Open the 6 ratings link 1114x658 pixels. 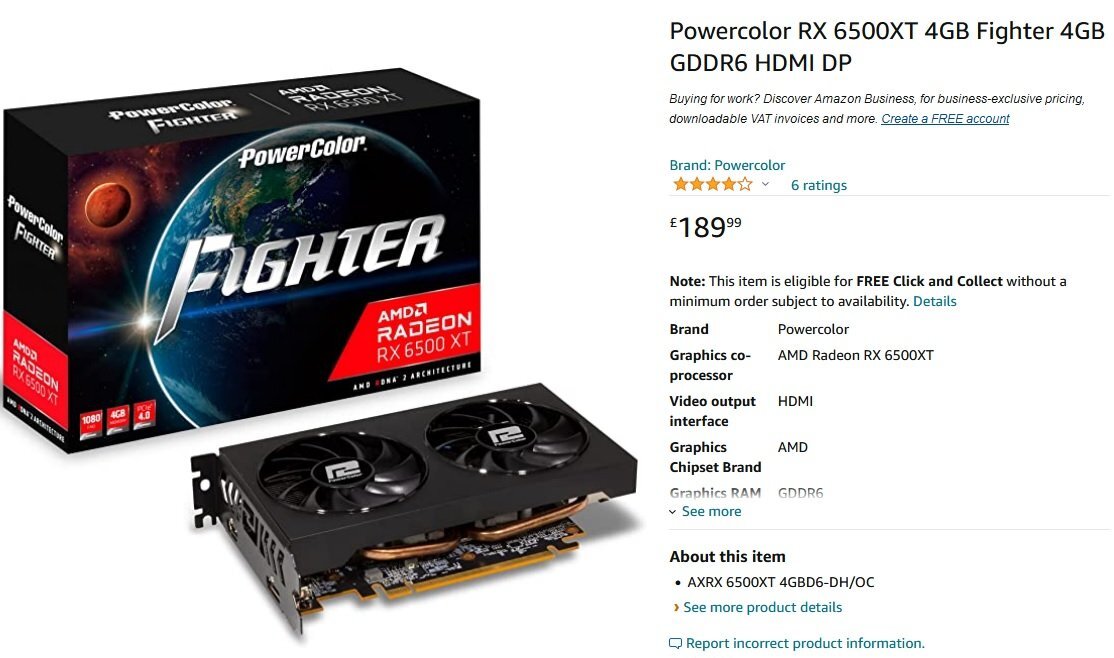(818, 185)
